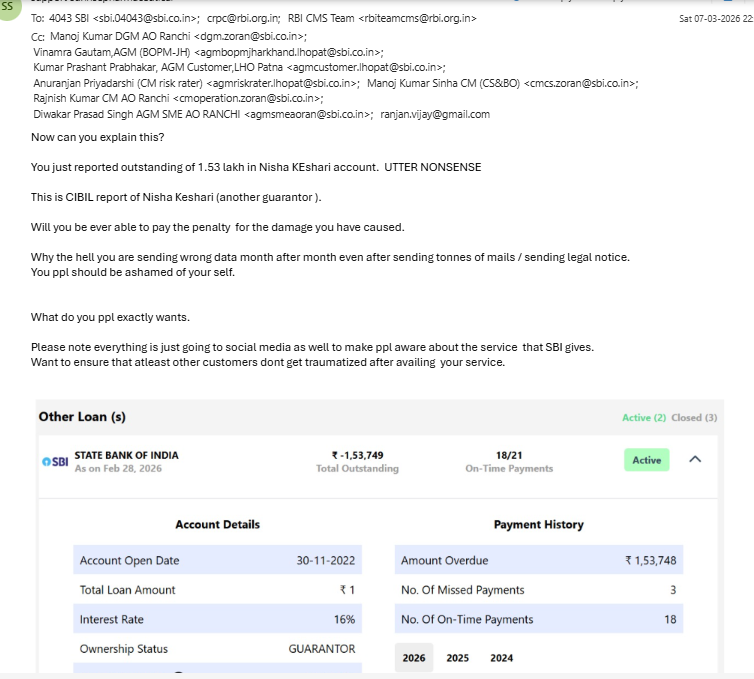Switch to Active (2) loans tab
This screenshot has width=754, height=679.
tap(644, 417)
